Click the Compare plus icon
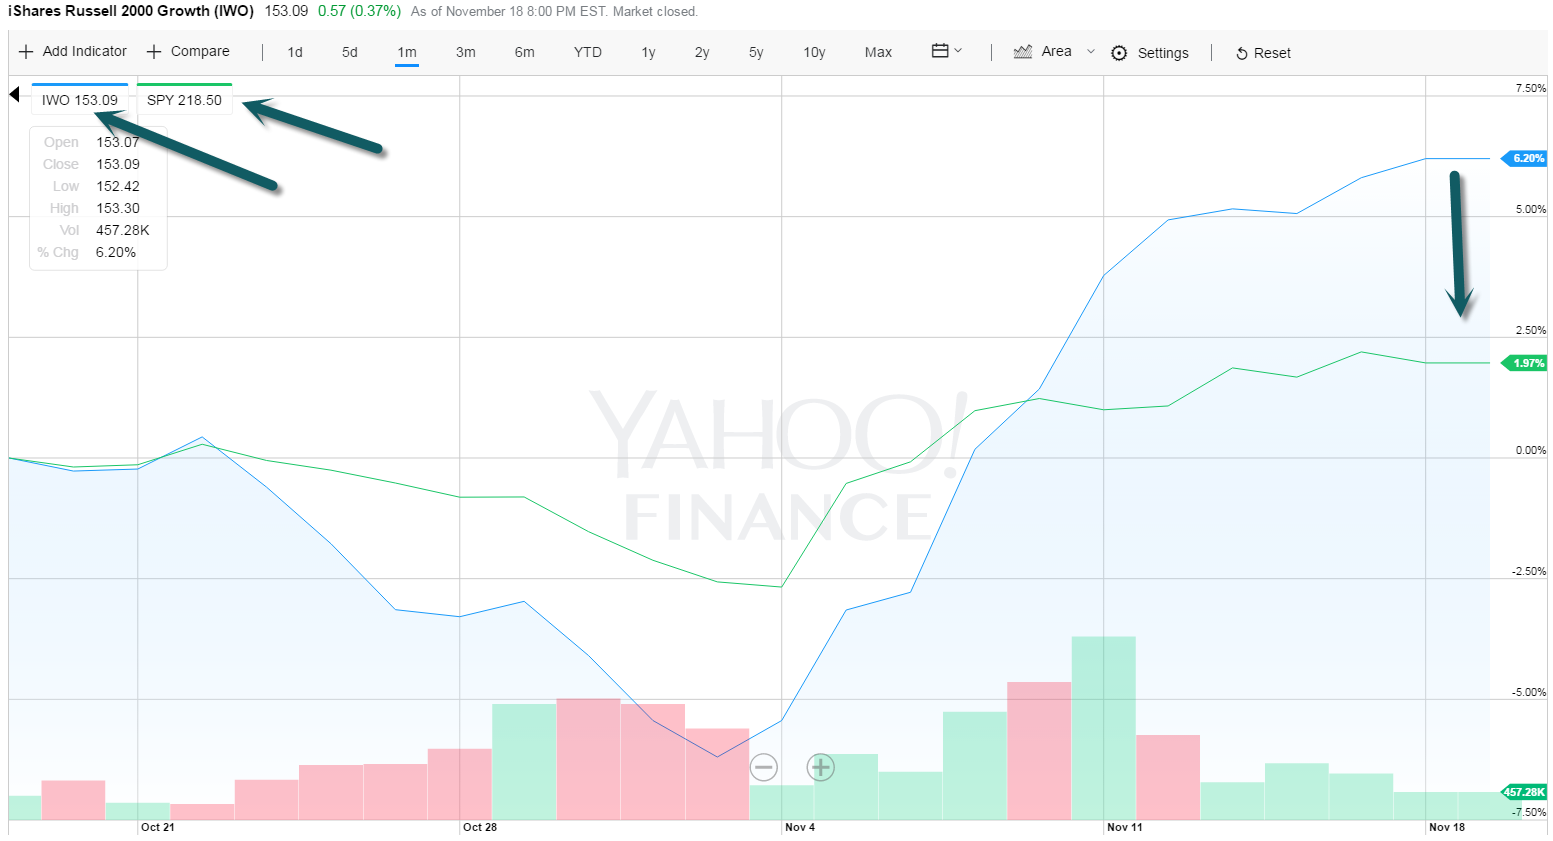1553x841 pixels. click(154, 52)
